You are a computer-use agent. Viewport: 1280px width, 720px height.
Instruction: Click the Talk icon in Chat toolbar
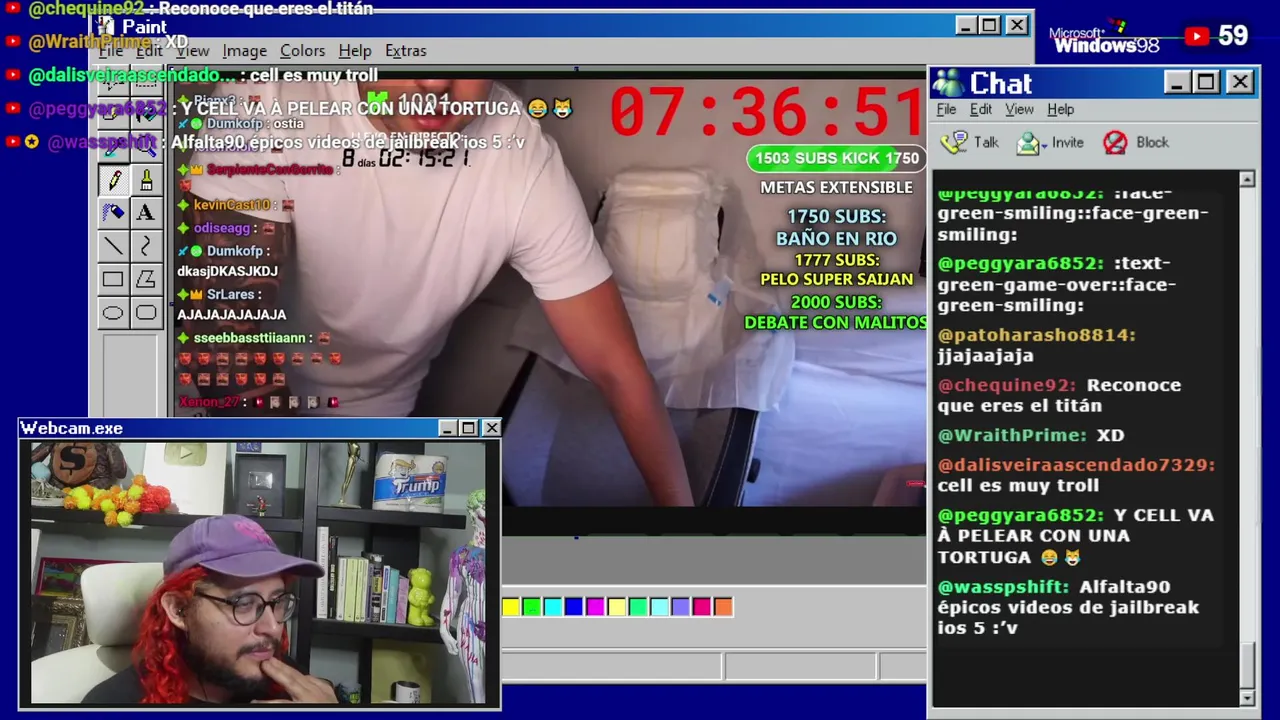[x=956, y=143]
